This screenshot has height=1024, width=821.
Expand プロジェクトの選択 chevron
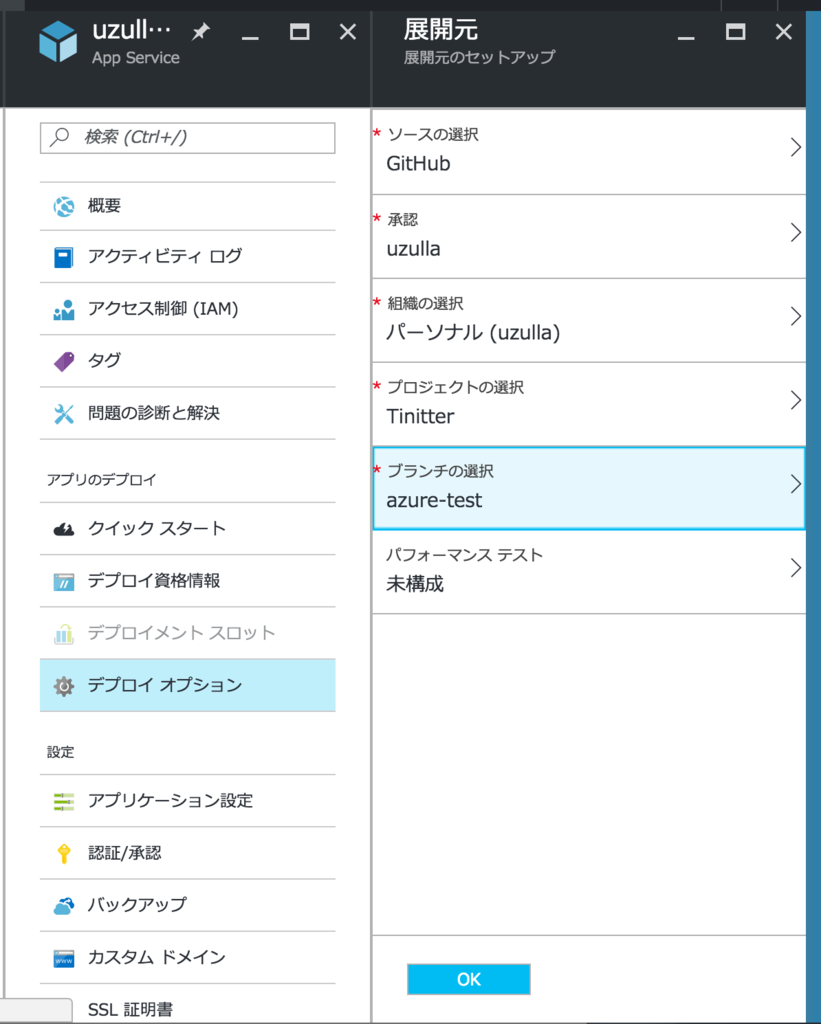click(795, 400)
